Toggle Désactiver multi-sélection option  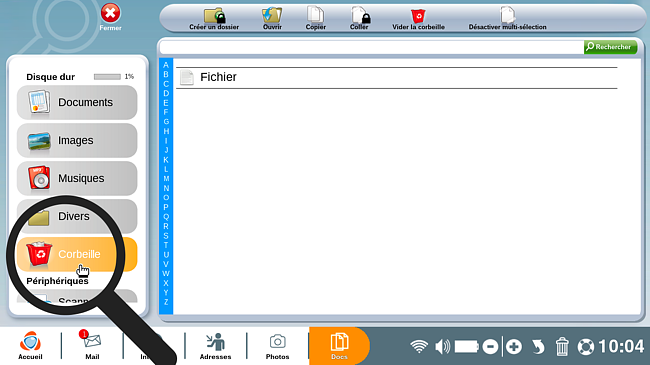point(507,19)
